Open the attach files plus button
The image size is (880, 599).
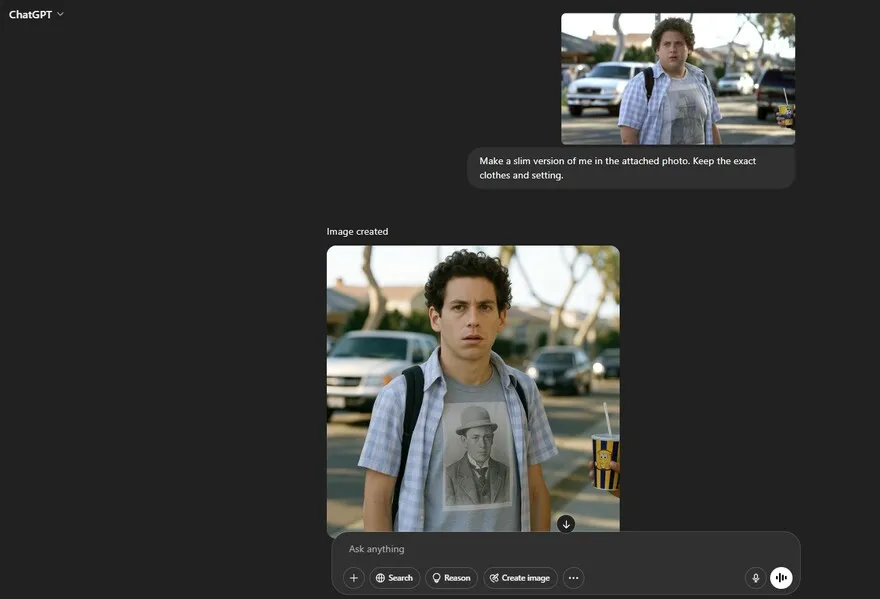tap(353, 578)
